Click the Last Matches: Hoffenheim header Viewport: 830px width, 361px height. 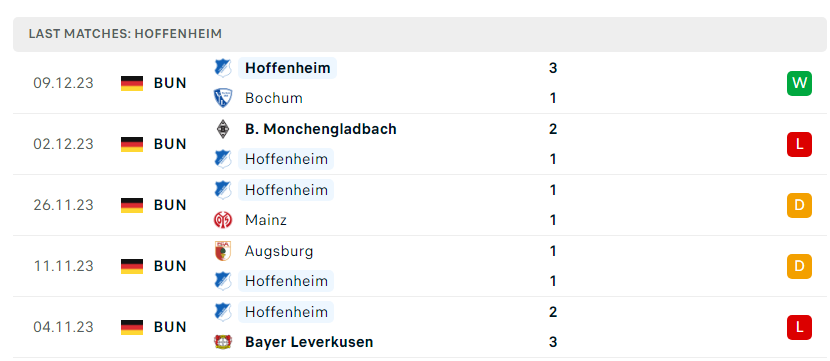click(x=125, y=34)
